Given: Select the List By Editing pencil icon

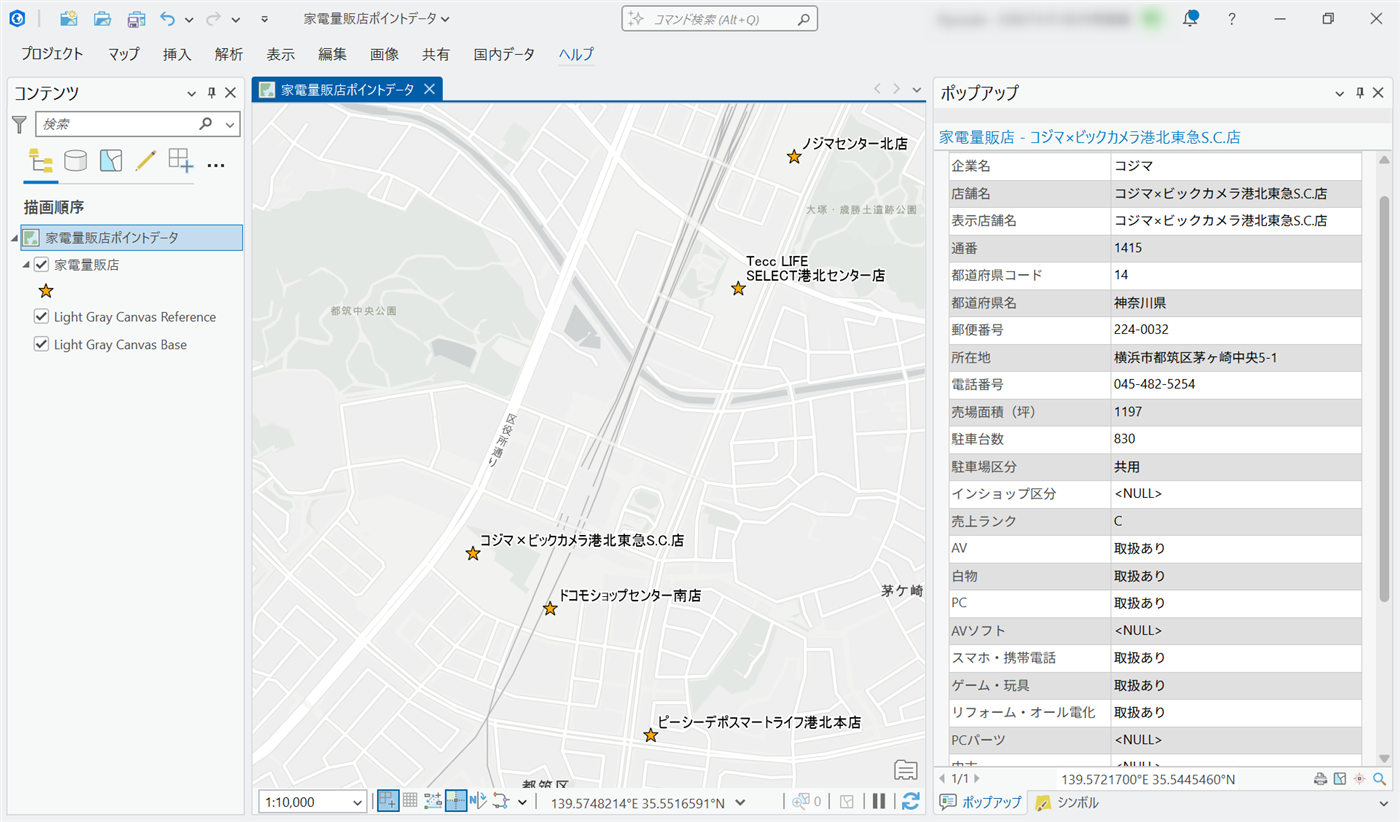Looking at the screenshot, I should (145, 161).
